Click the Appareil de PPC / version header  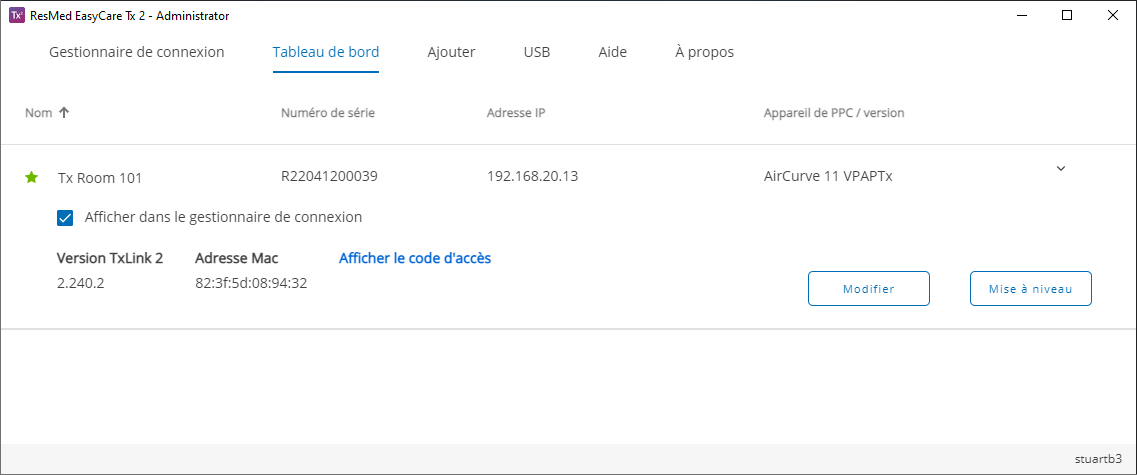point(834,113)
